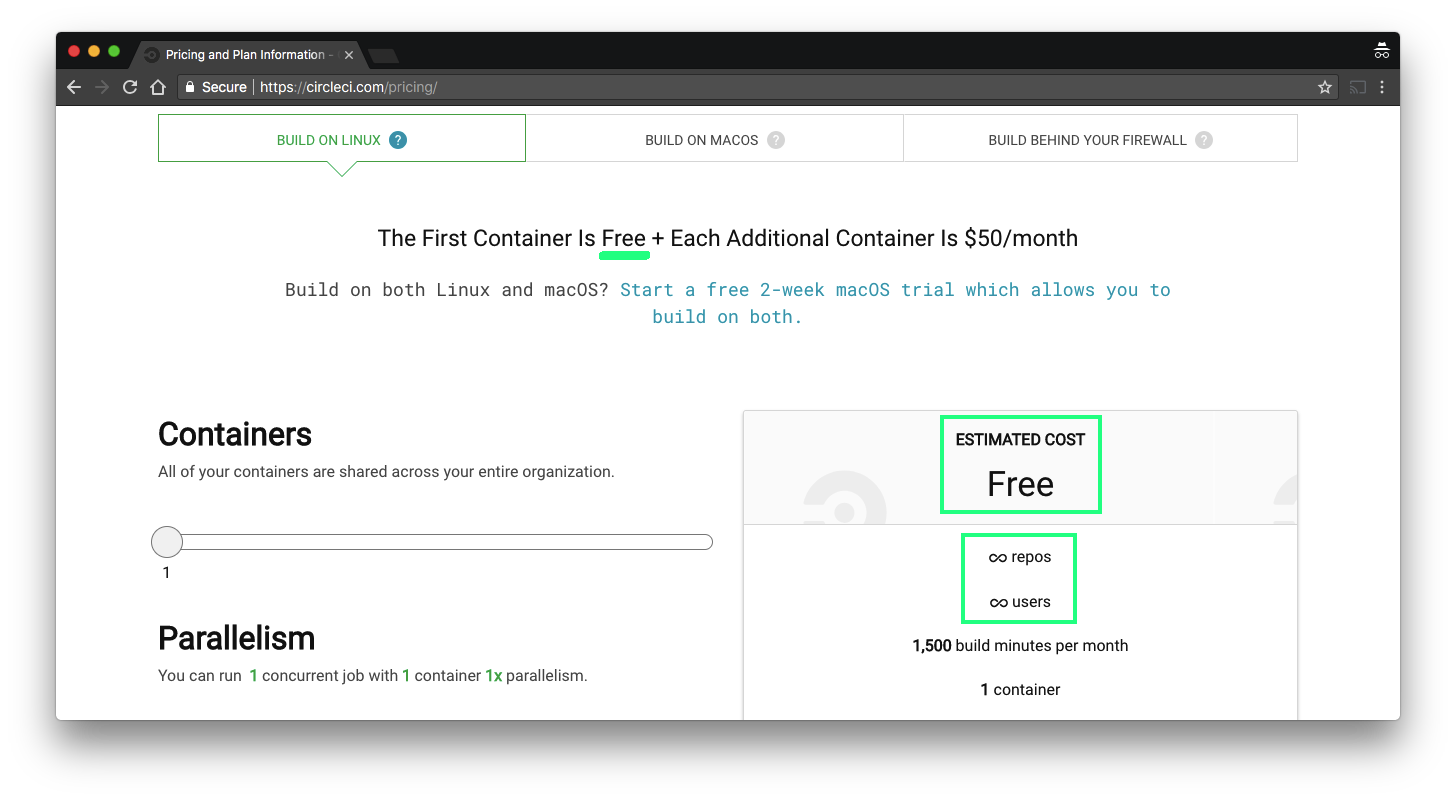Maximize the window with the green button
Viewport: 1456px width, 800px height.
tap(114, 51)
